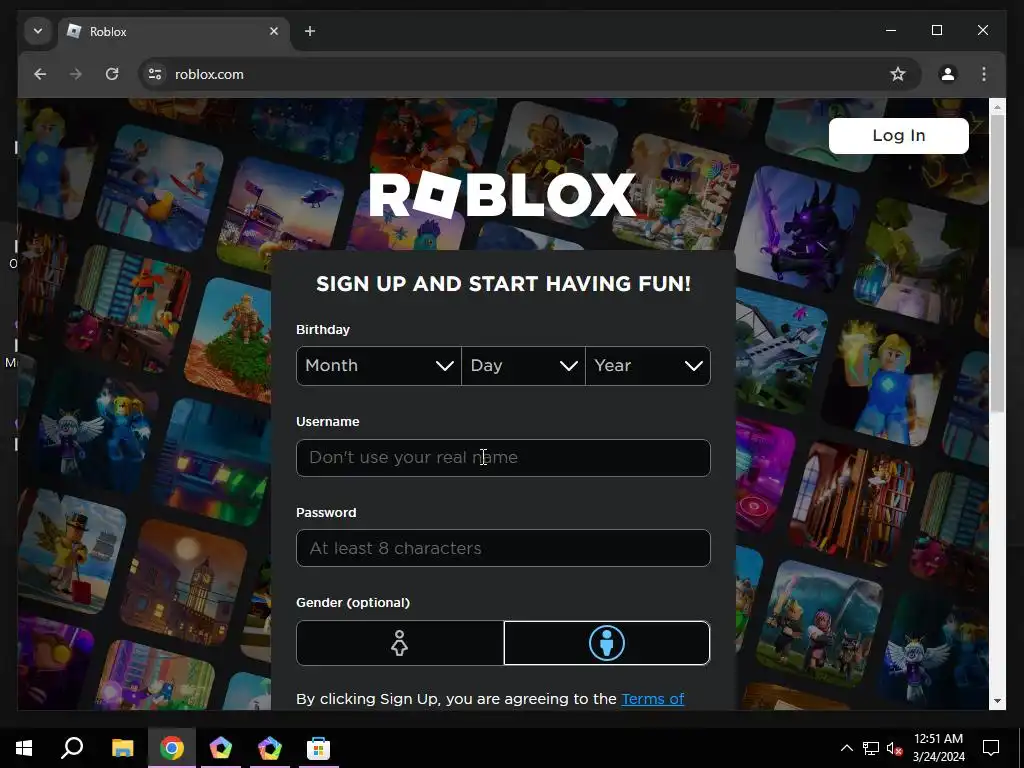Go back using the browser back arrow
This screenshot has height=768, width=1024.
[x=40, y=74]
